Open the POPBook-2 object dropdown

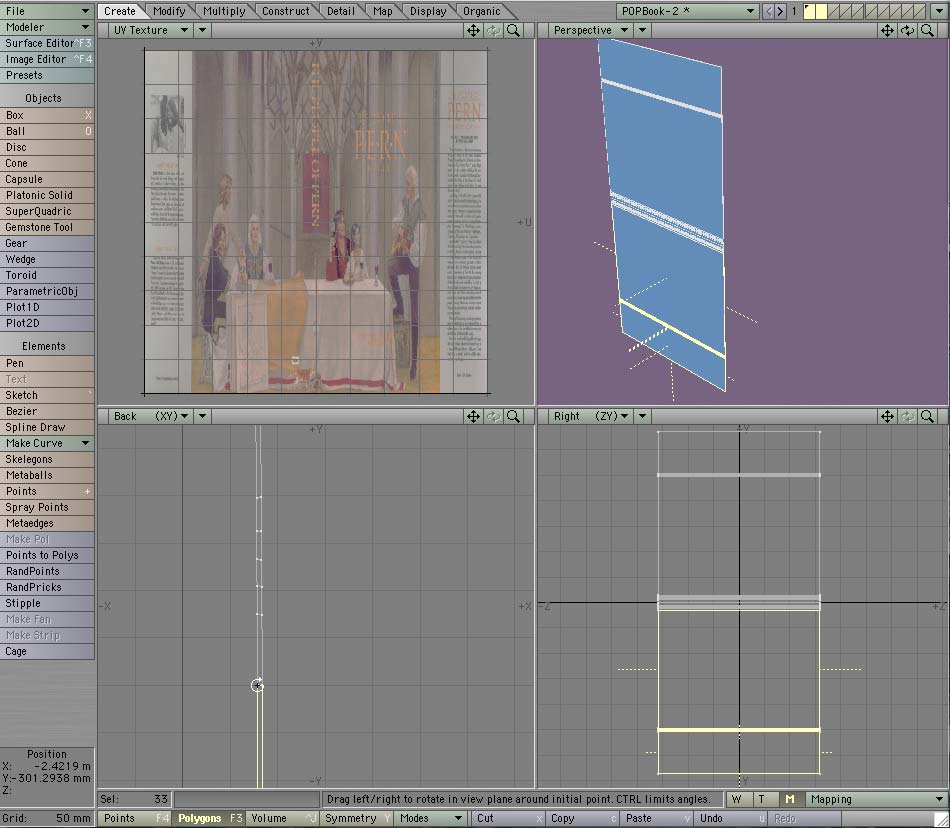688,11
